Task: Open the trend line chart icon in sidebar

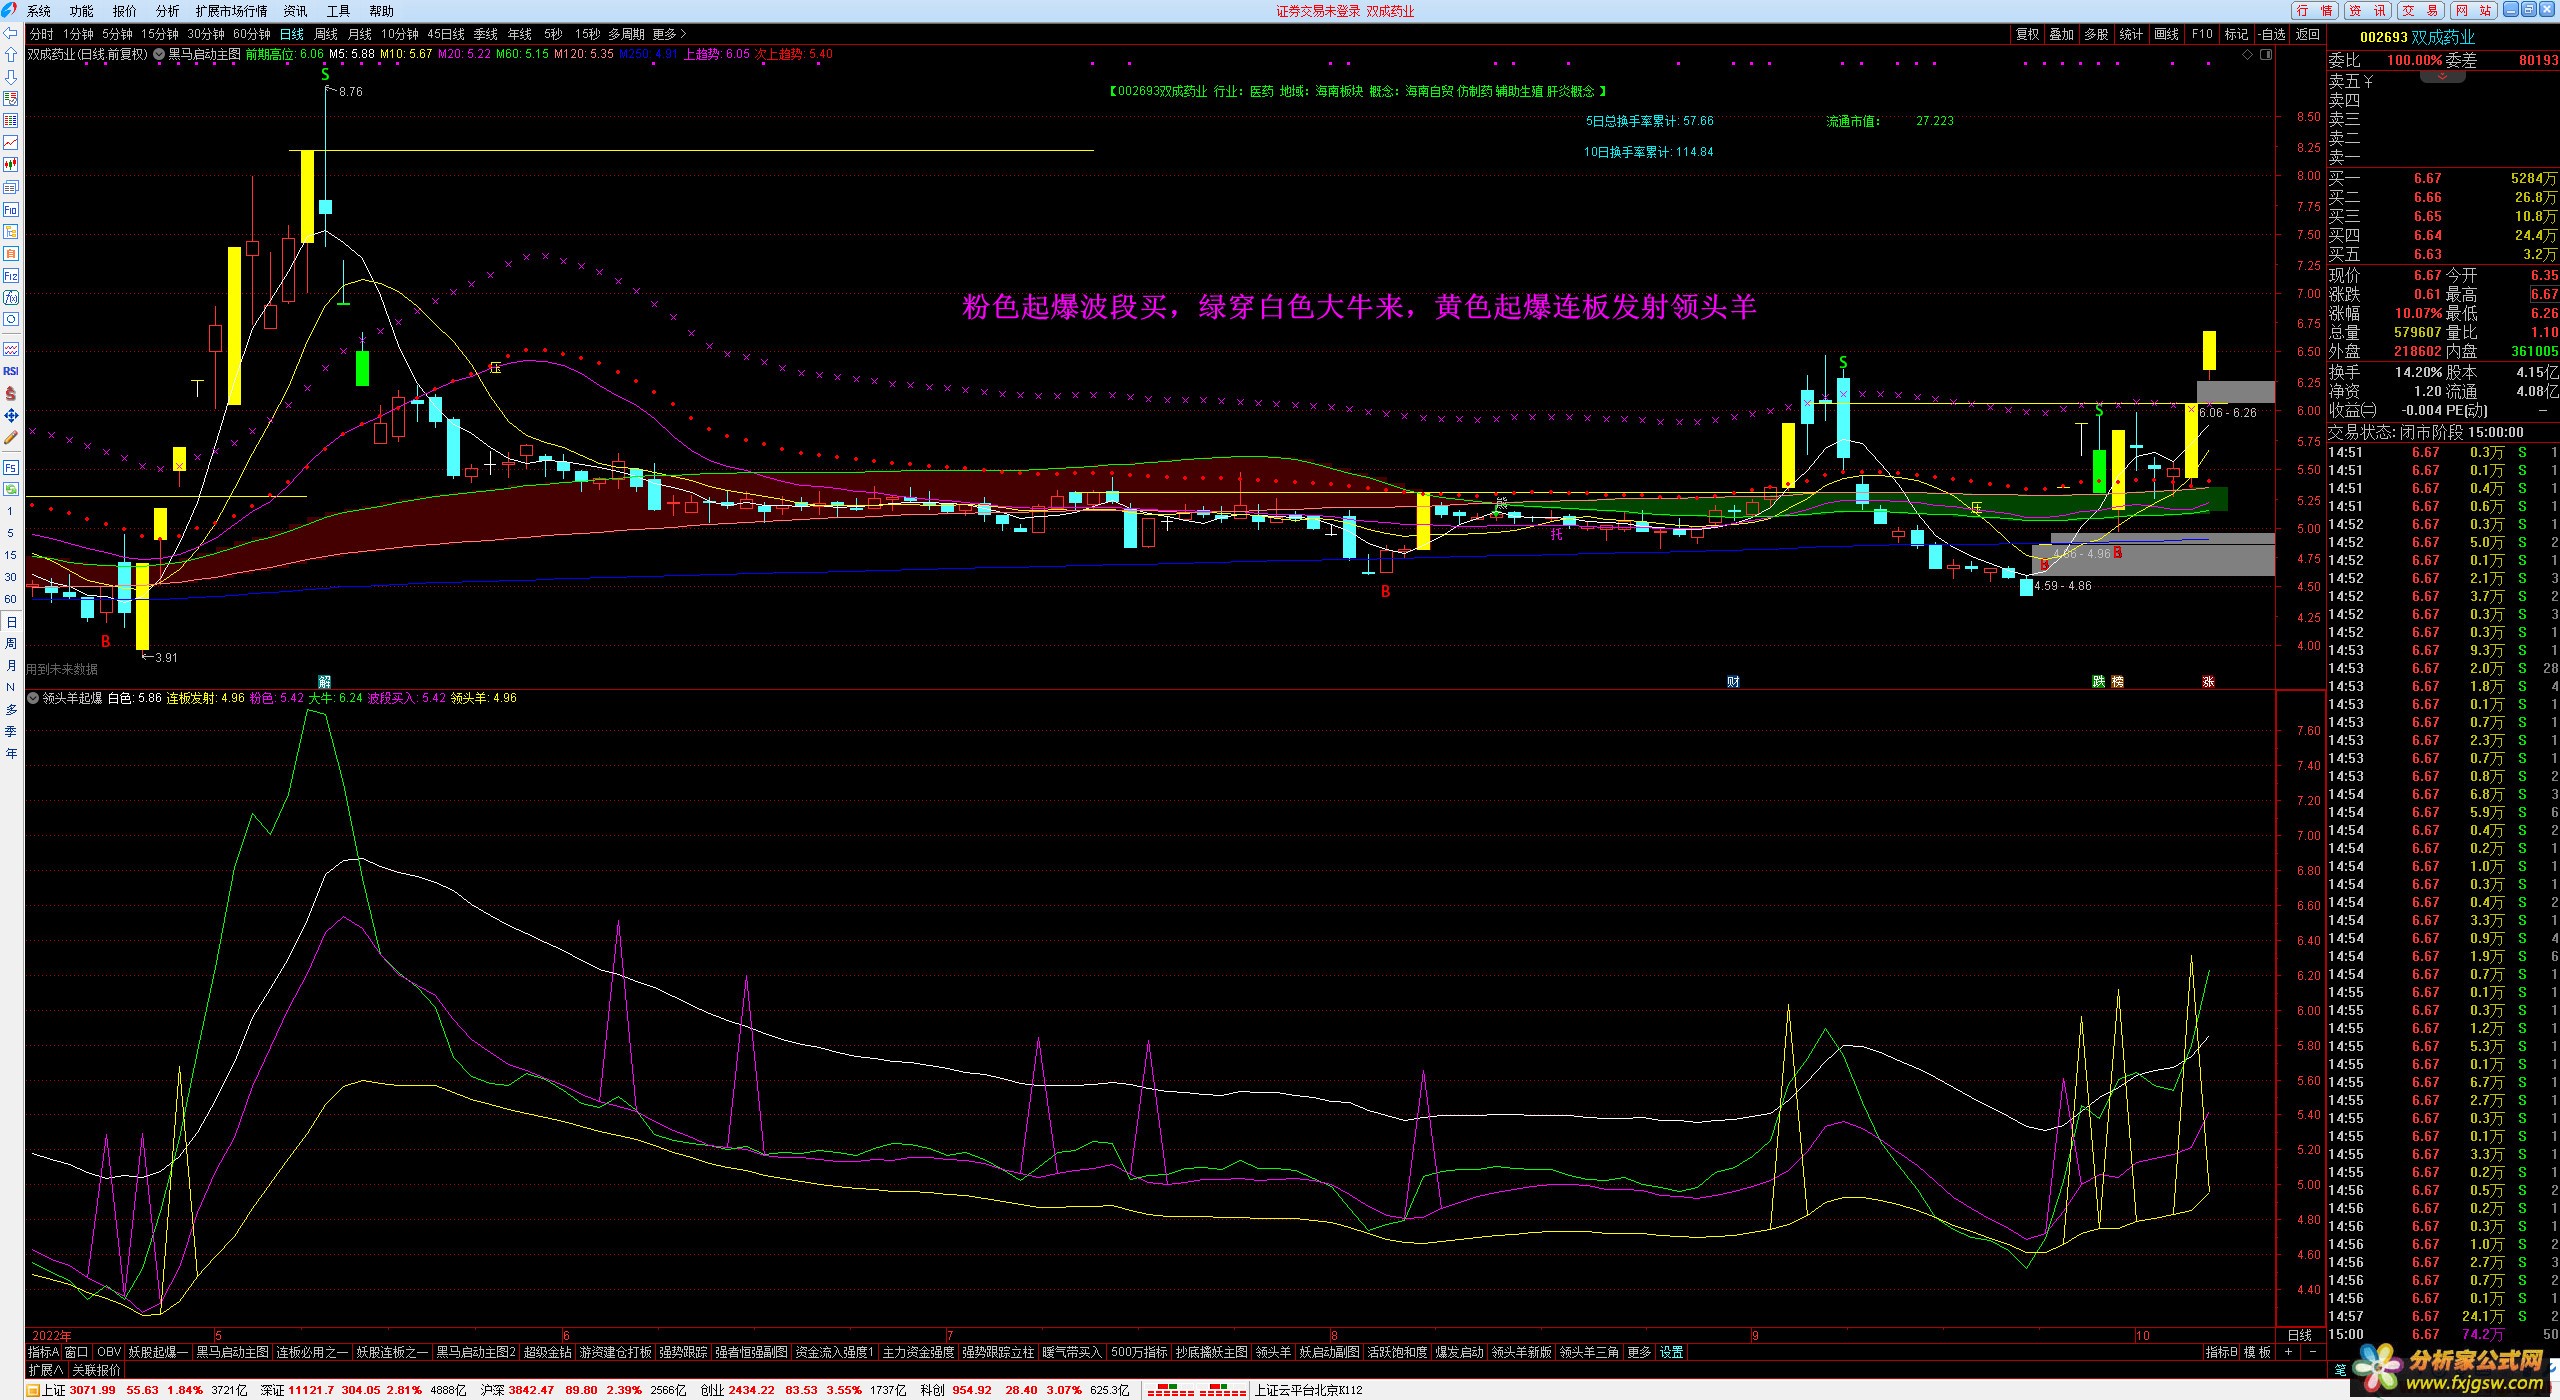Action: (x=11, y=143)
